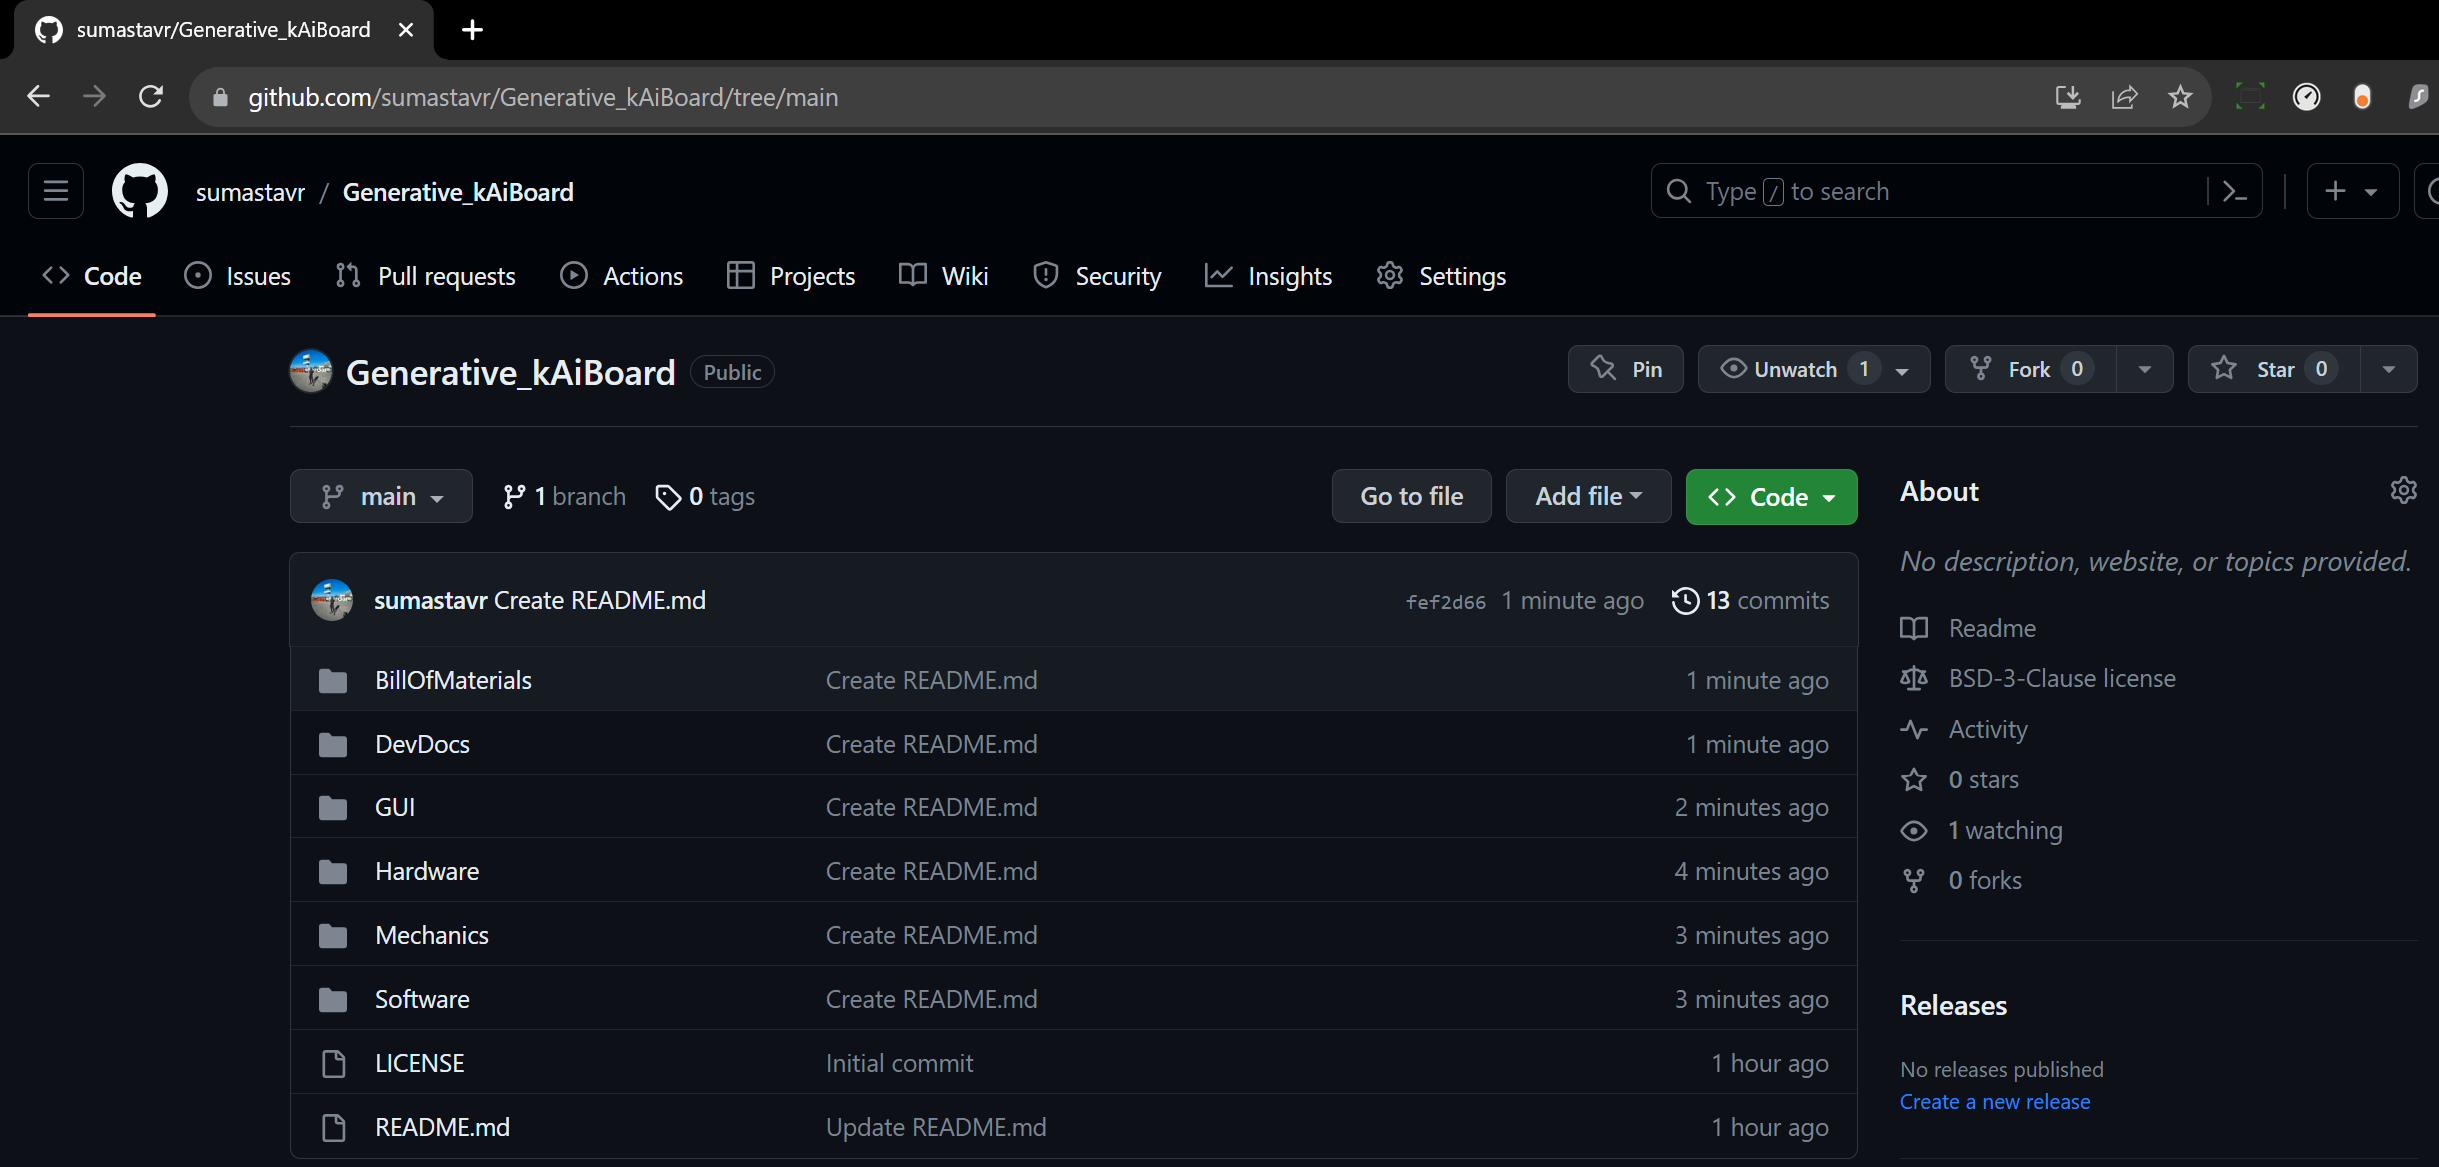Click Create a new release link
2439x1167 pixels.
tap(1994, 1101)
